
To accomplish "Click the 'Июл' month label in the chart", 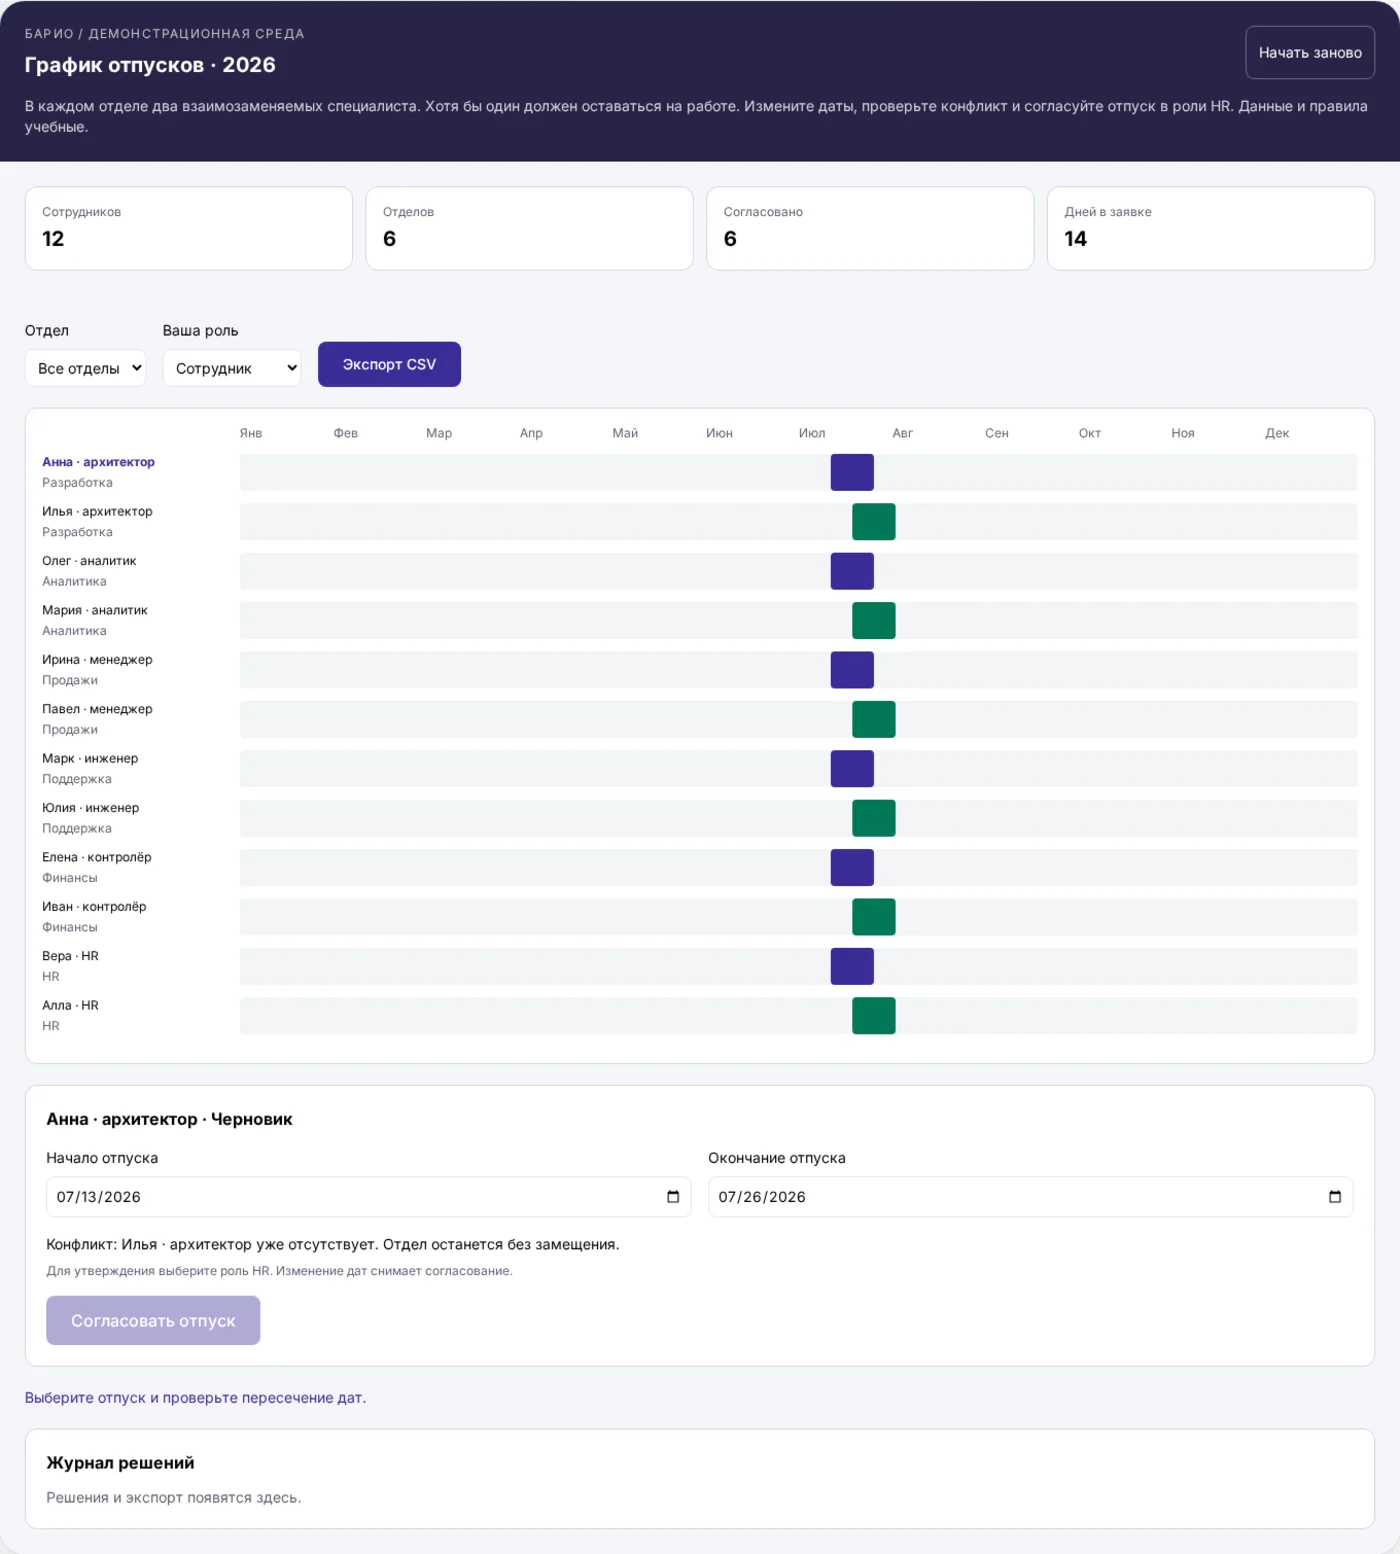I will point(812,433).
